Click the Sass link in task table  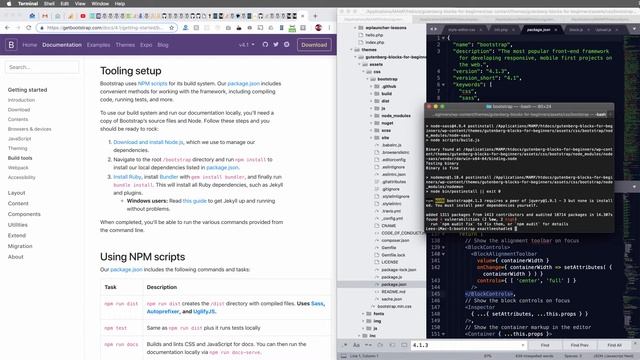(317, 303)
